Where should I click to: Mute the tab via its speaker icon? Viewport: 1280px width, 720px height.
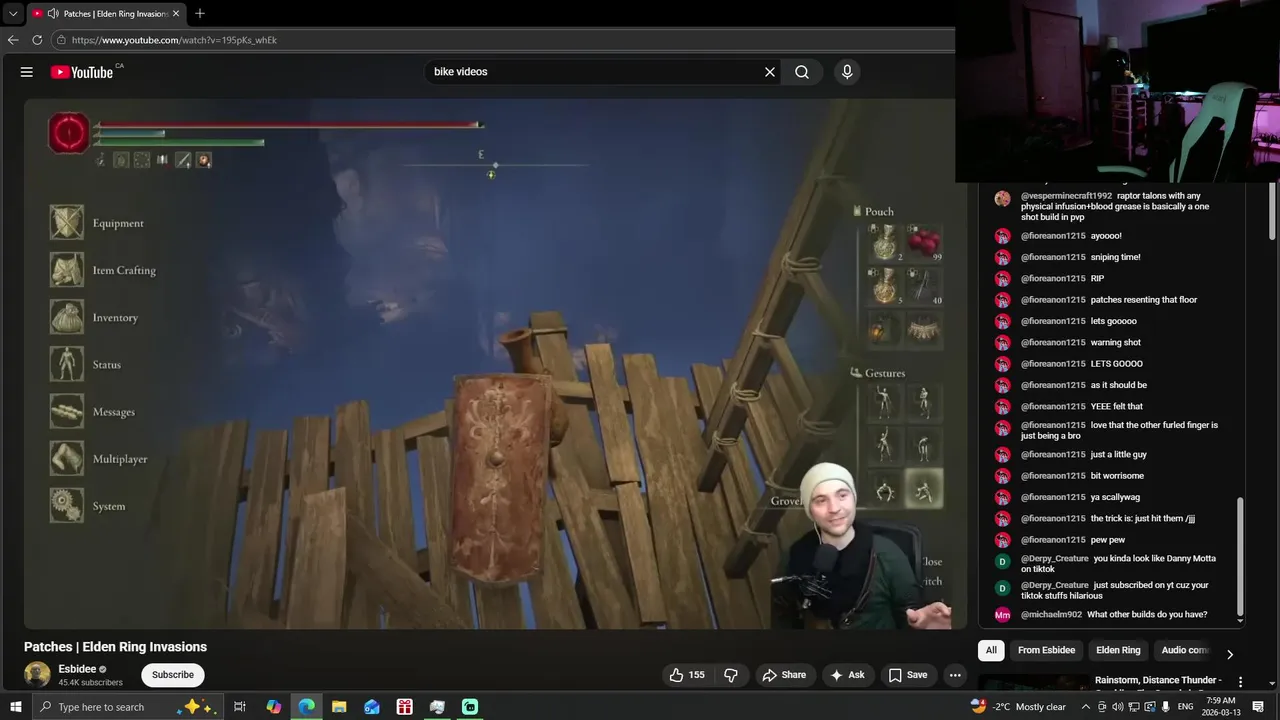pyautogui.click(x=53, y=14)
